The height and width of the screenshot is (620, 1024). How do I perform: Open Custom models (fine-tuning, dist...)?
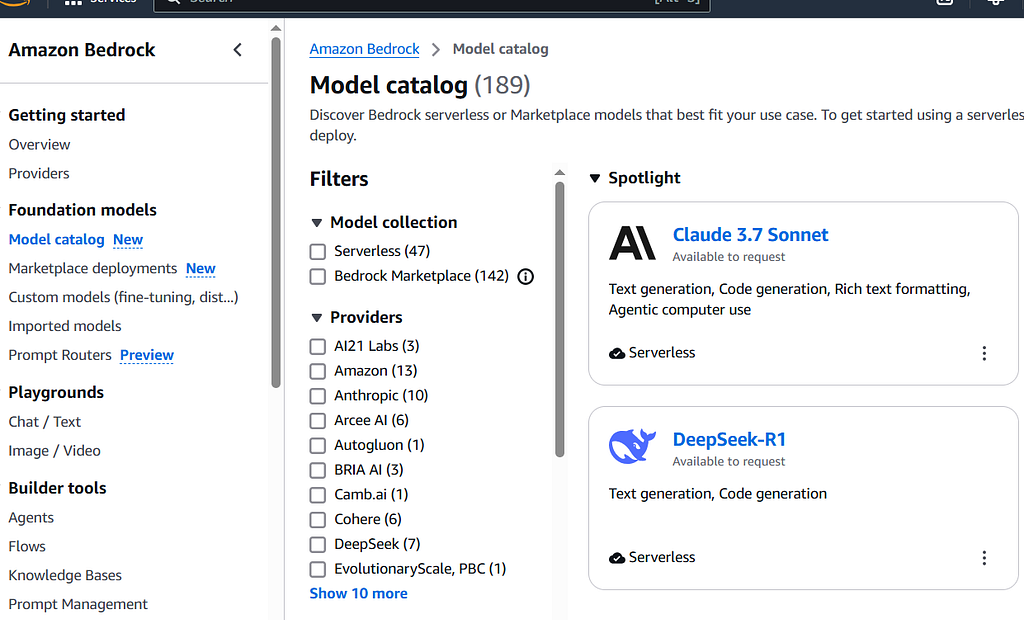(x=123, y=297)
